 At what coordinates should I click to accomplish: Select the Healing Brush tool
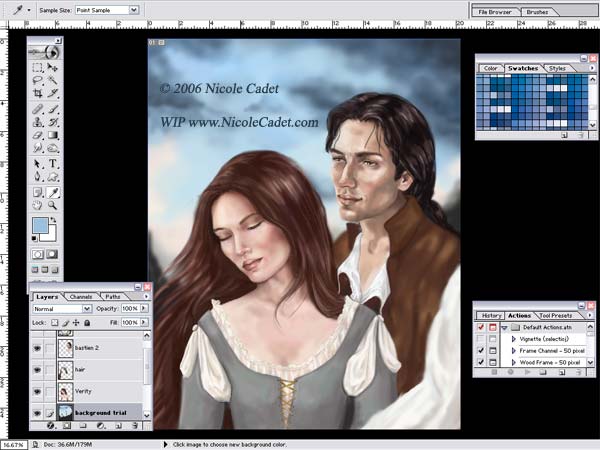click(x=38, y=109)
